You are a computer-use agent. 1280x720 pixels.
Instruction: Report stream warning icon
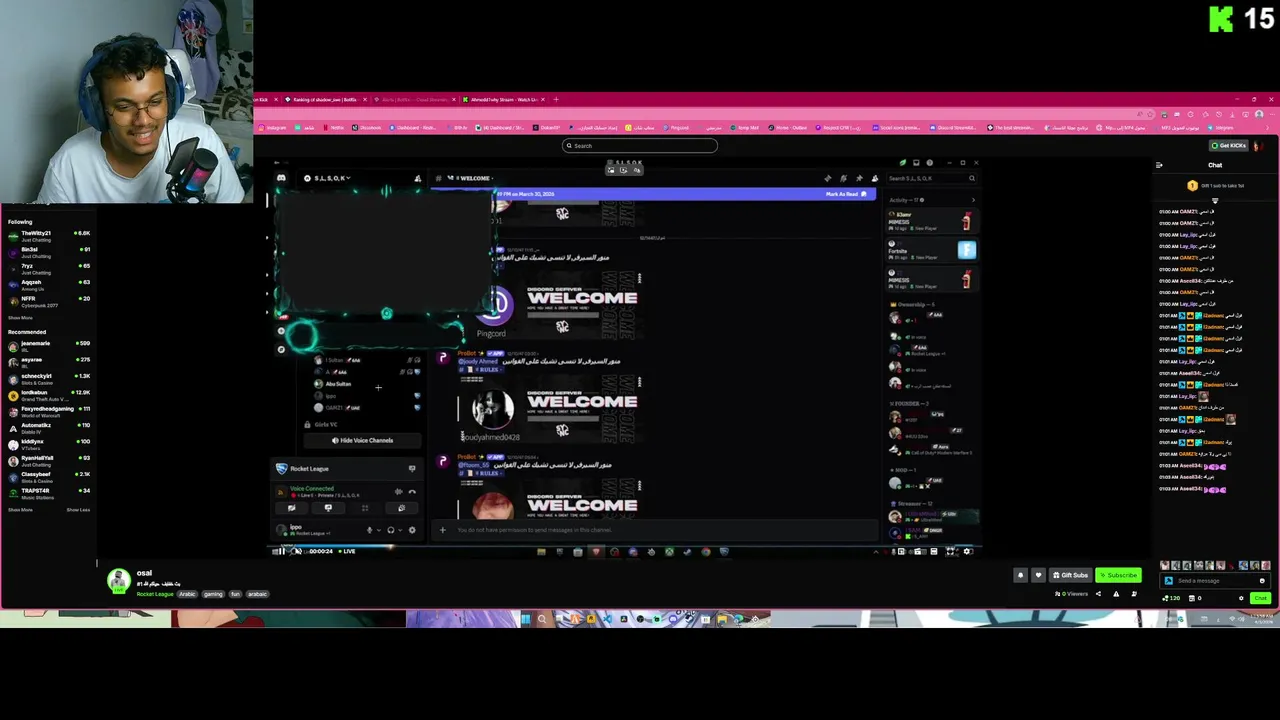point(1116,594)
